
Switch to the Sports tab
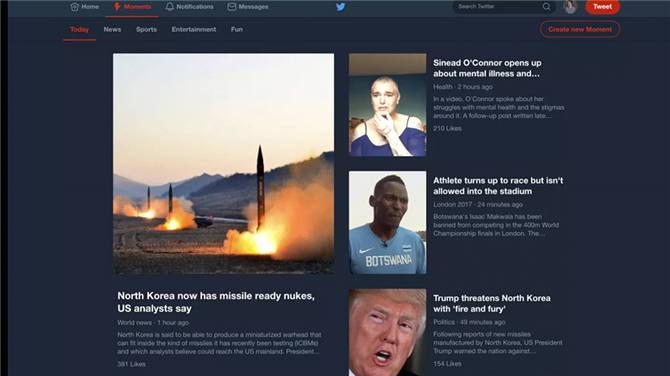(146, 29)
